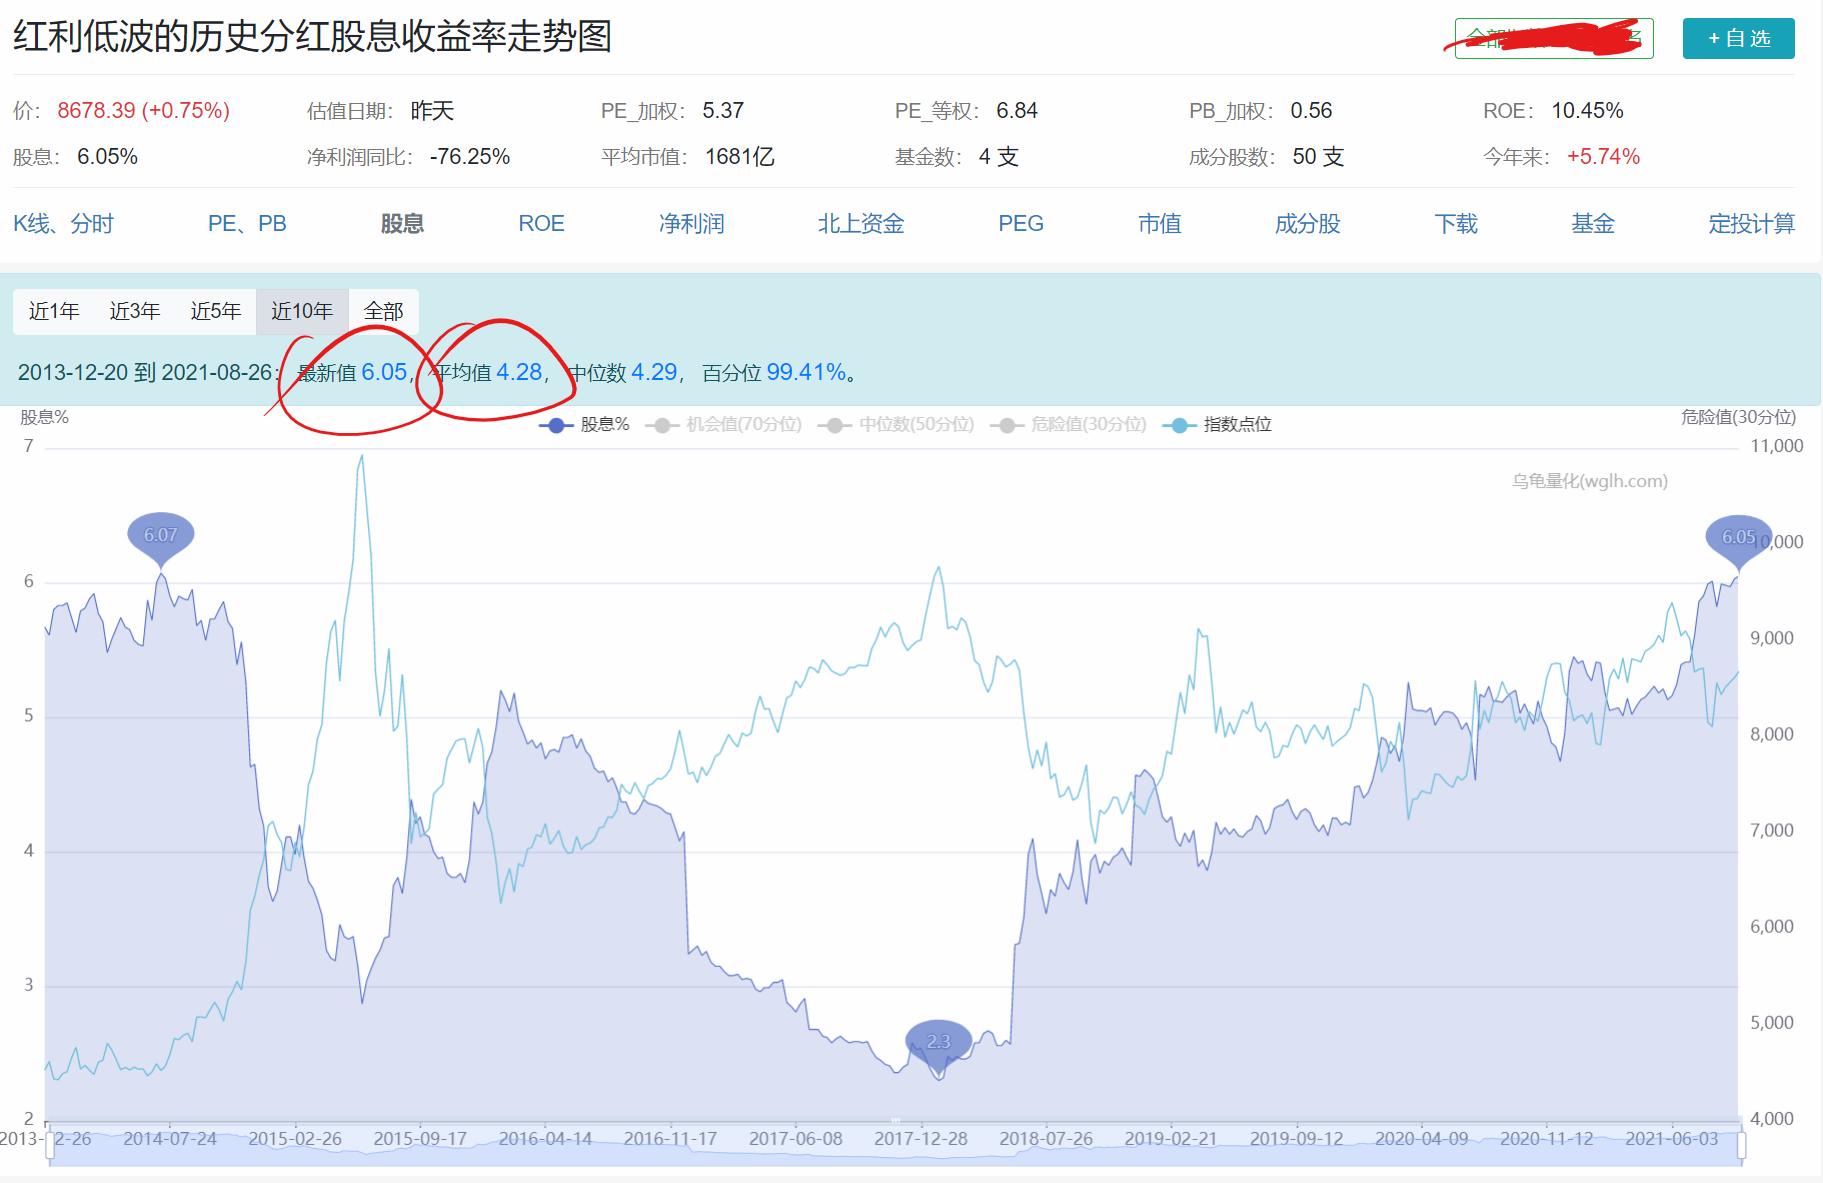Switch to the PE、PB tab
Screen dimensions: 1823x1183
pyautogui.click(x=245, y=224)
